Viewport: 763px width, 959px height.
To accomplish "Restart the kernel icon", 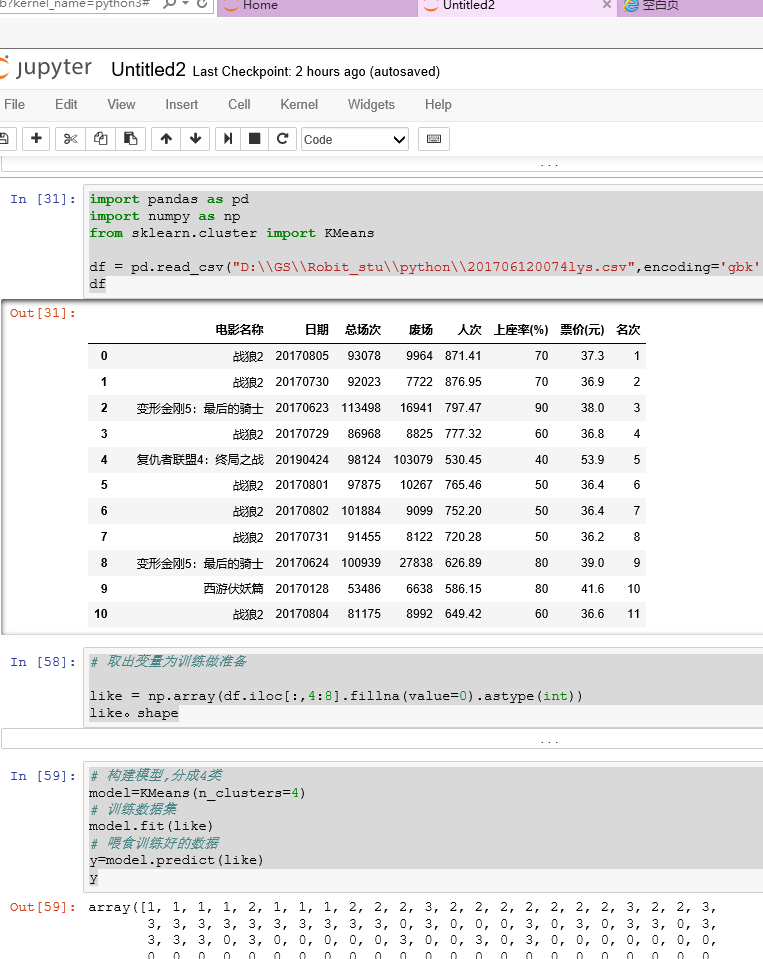I will [x=282, y=139].
